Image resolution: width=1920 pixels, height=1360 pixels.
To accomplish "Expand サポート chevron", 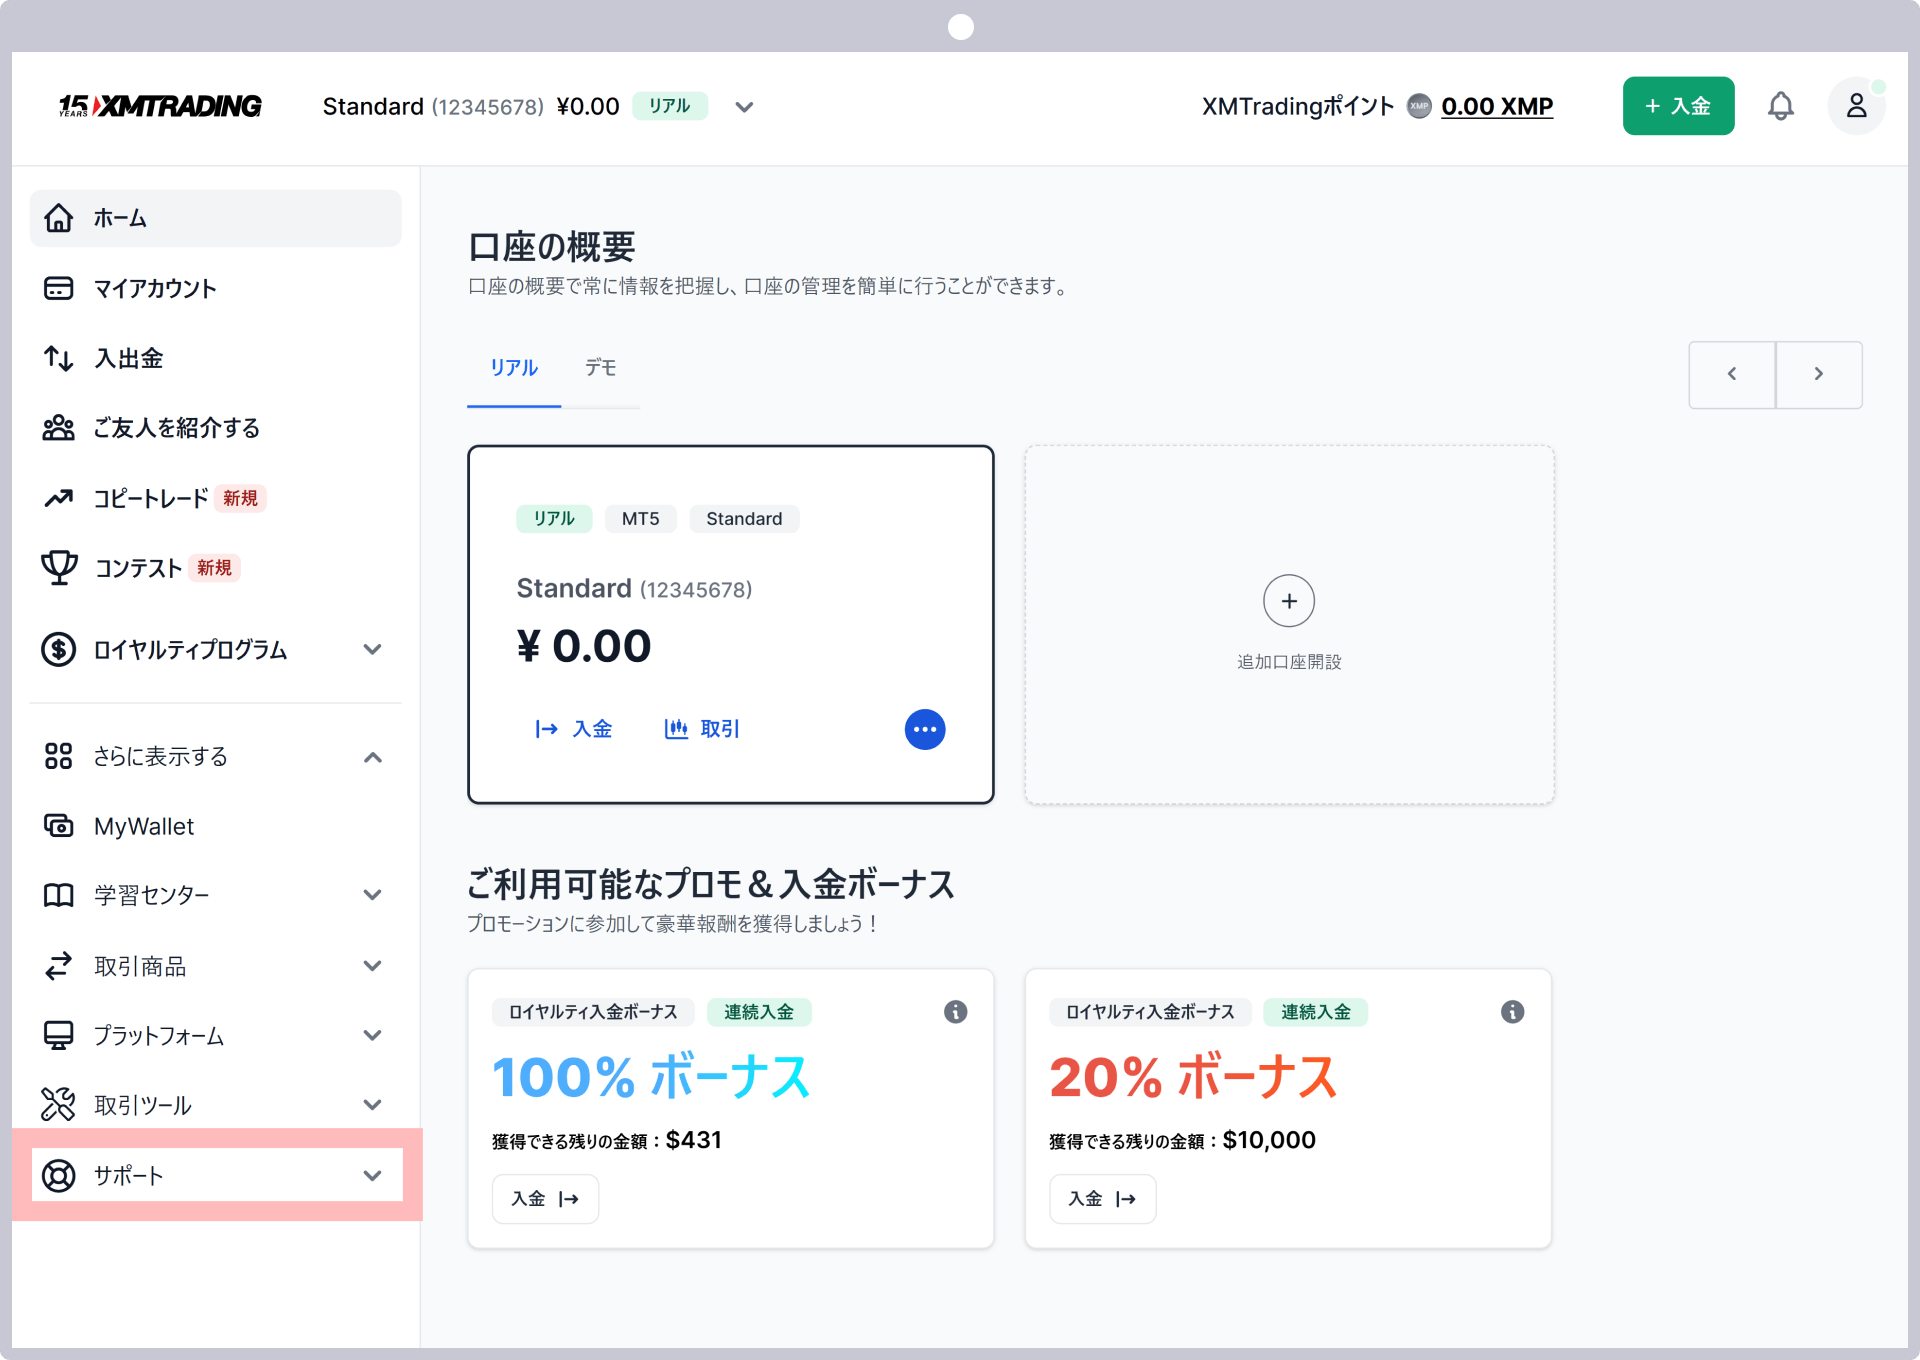I will 372,1176.
